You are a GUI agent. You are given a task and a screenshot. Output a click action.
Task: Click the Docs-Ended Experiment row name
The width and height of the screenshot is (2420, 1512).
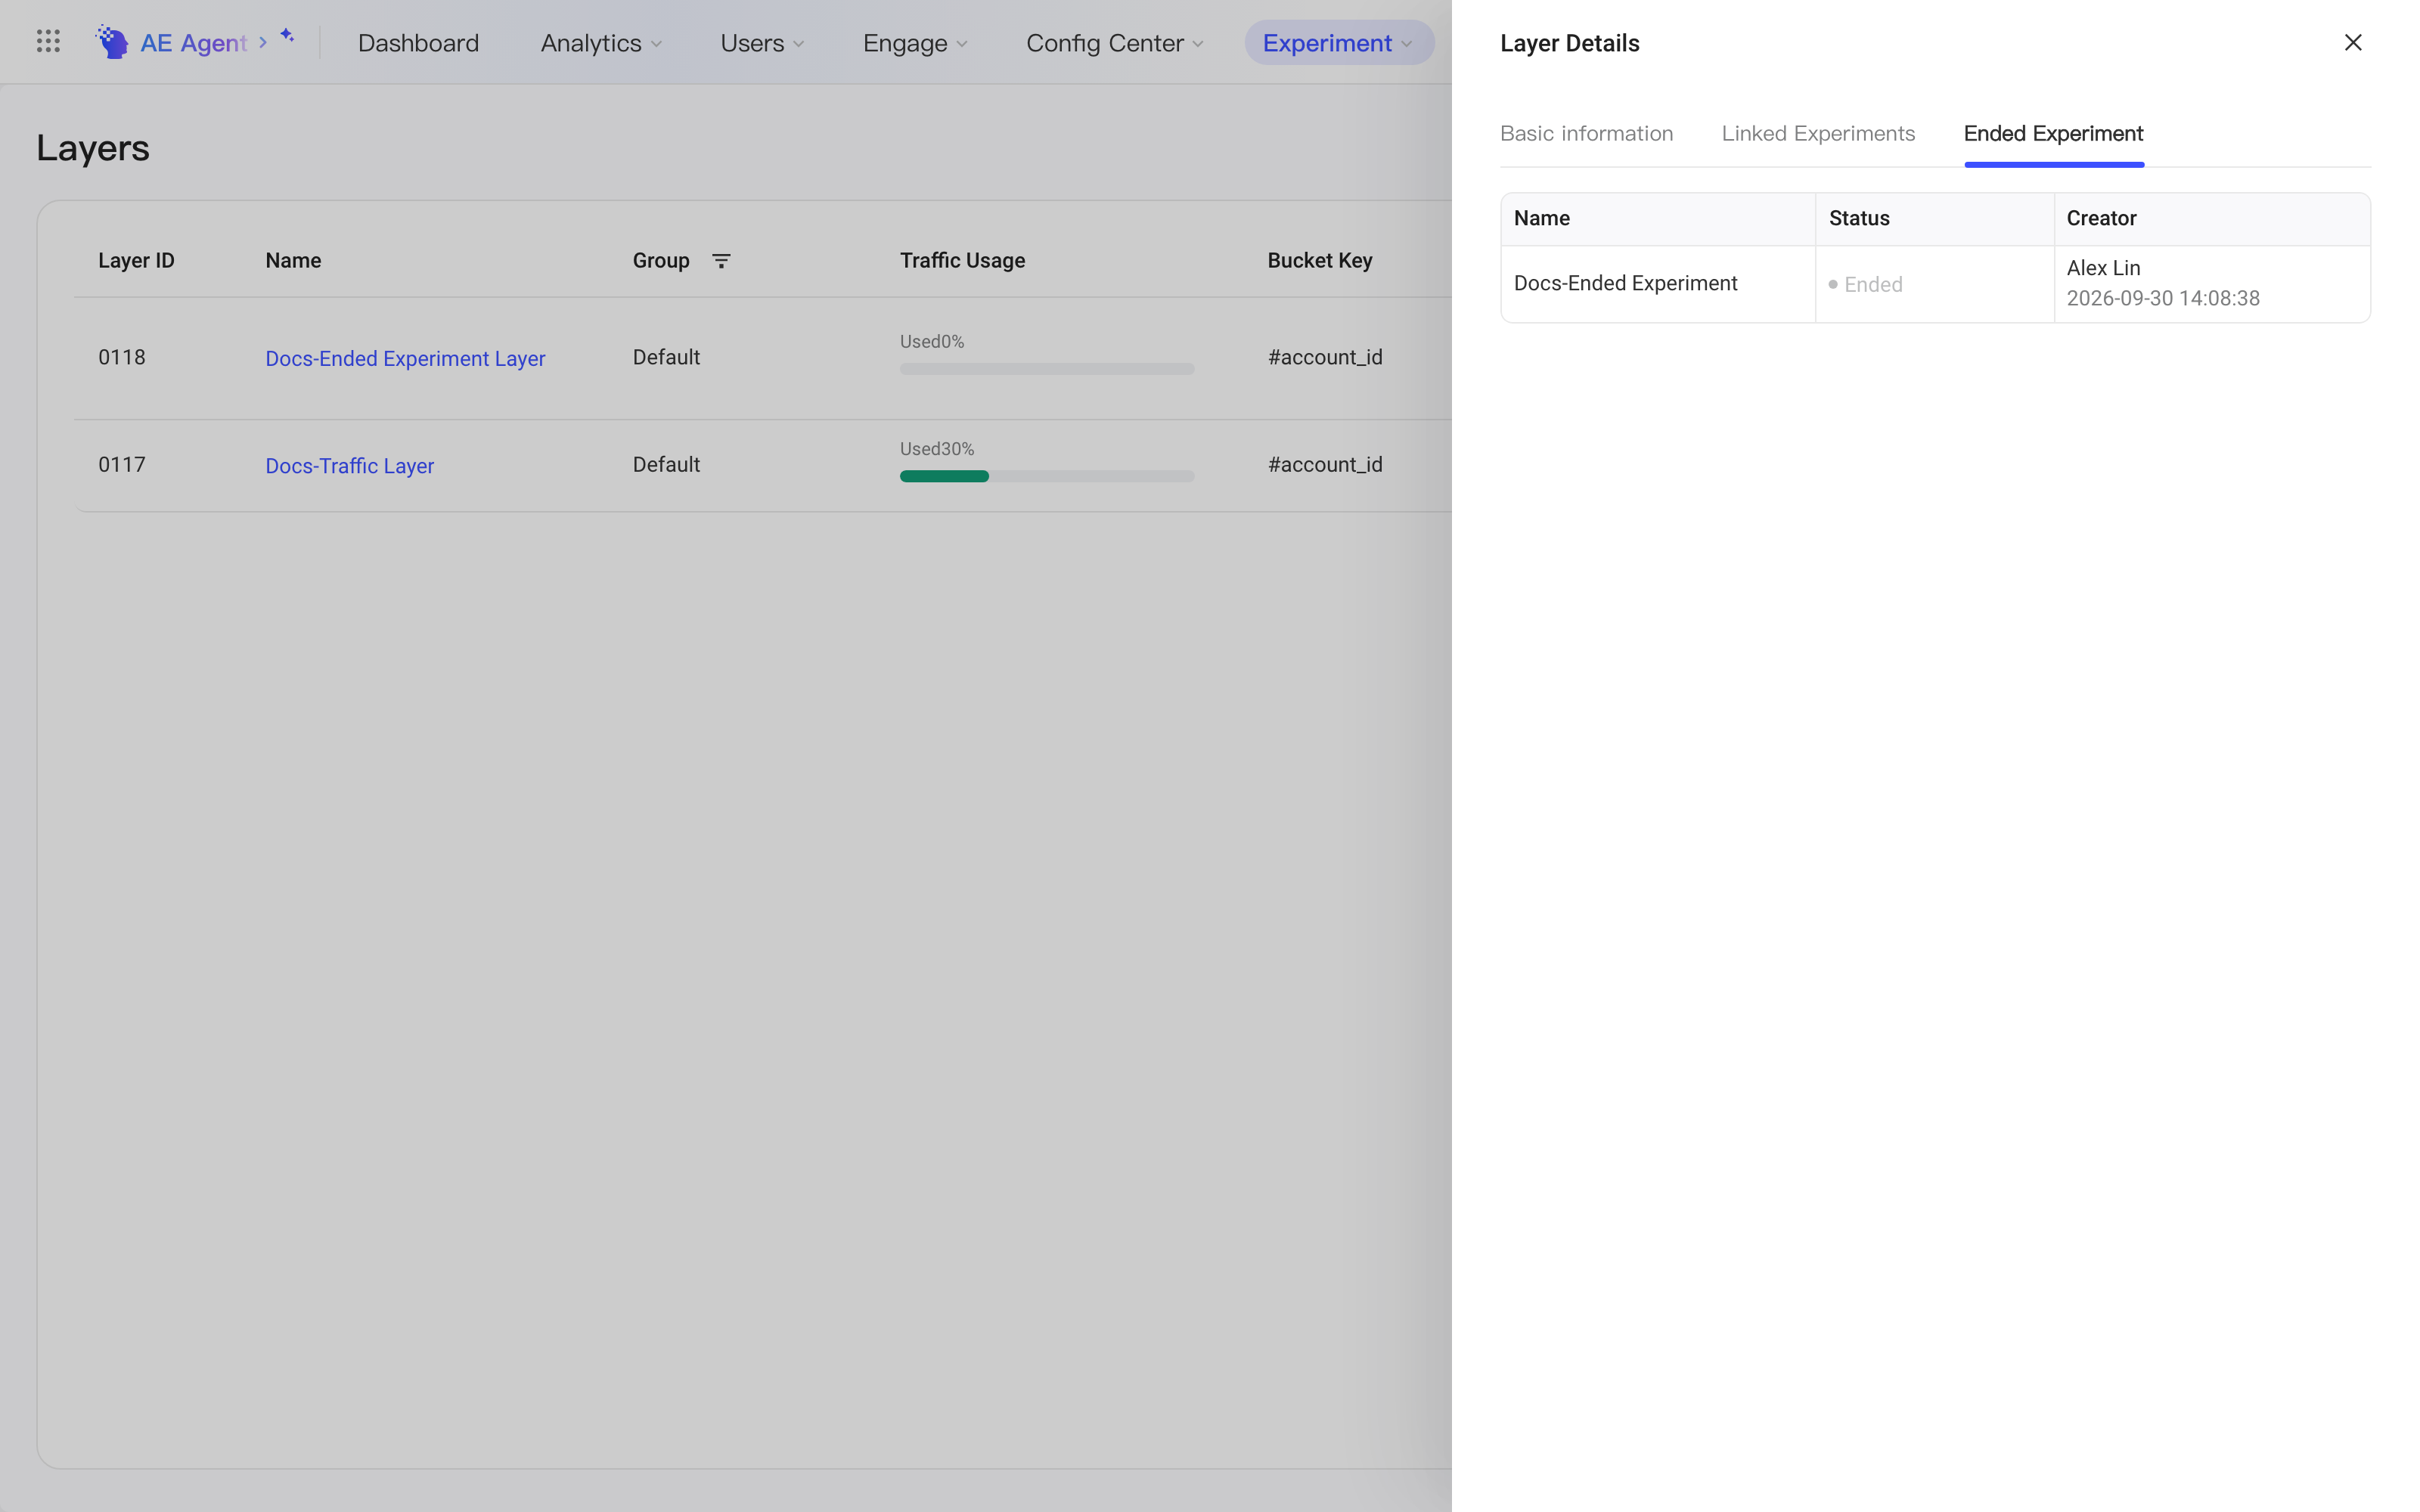tap(1625, 284)
